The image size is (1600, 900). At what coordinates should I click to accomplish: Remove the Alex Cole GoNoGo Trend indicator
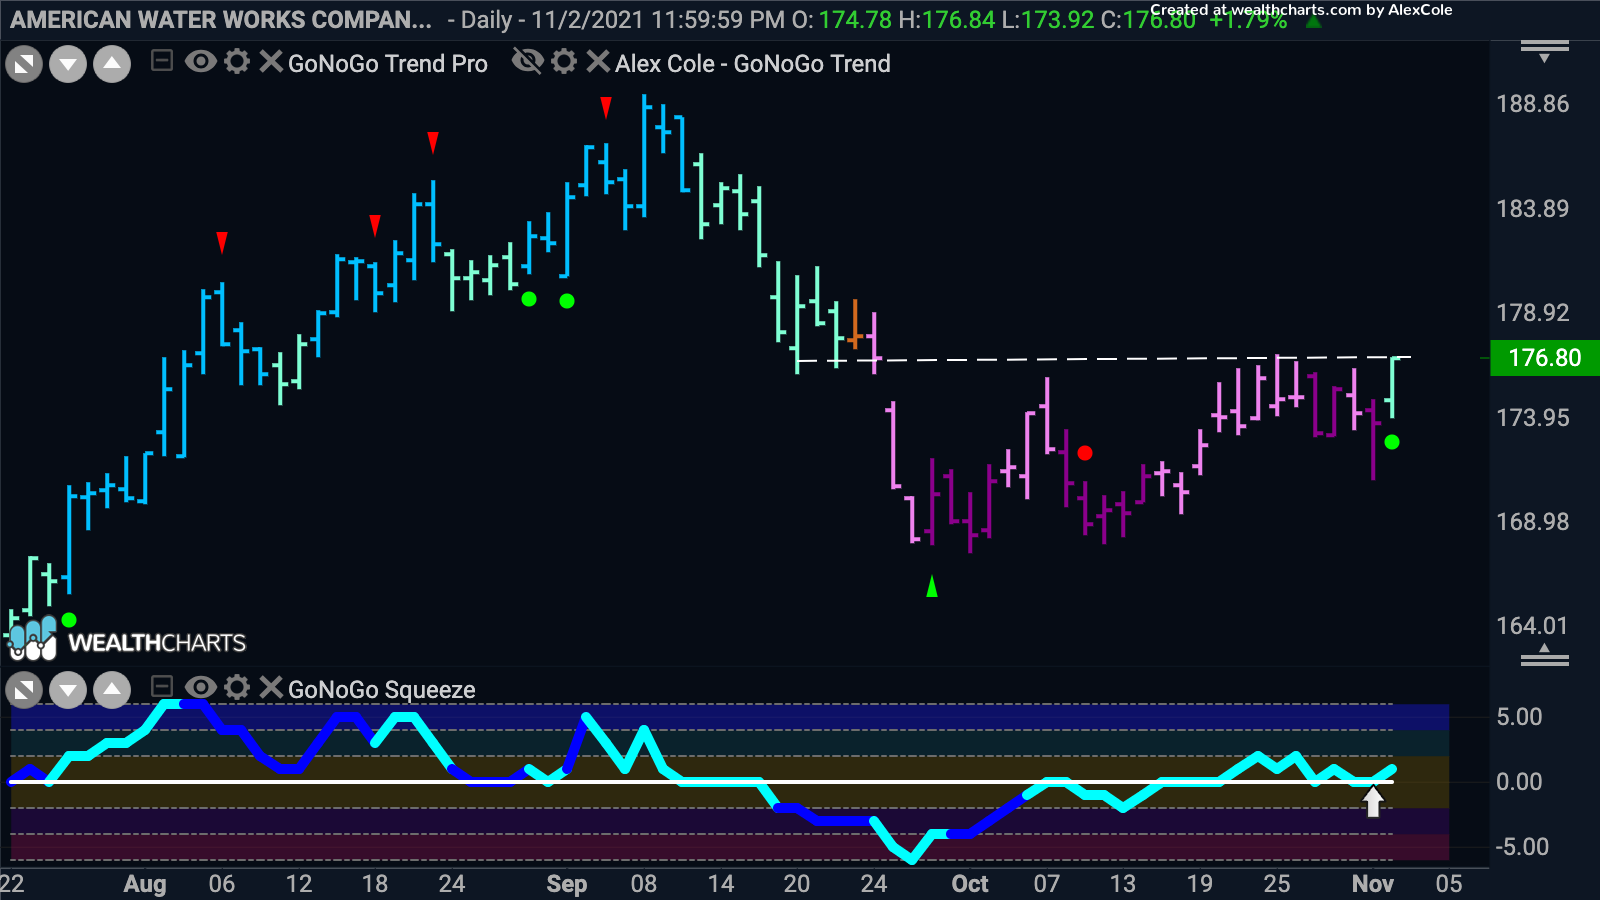[597, 62]
